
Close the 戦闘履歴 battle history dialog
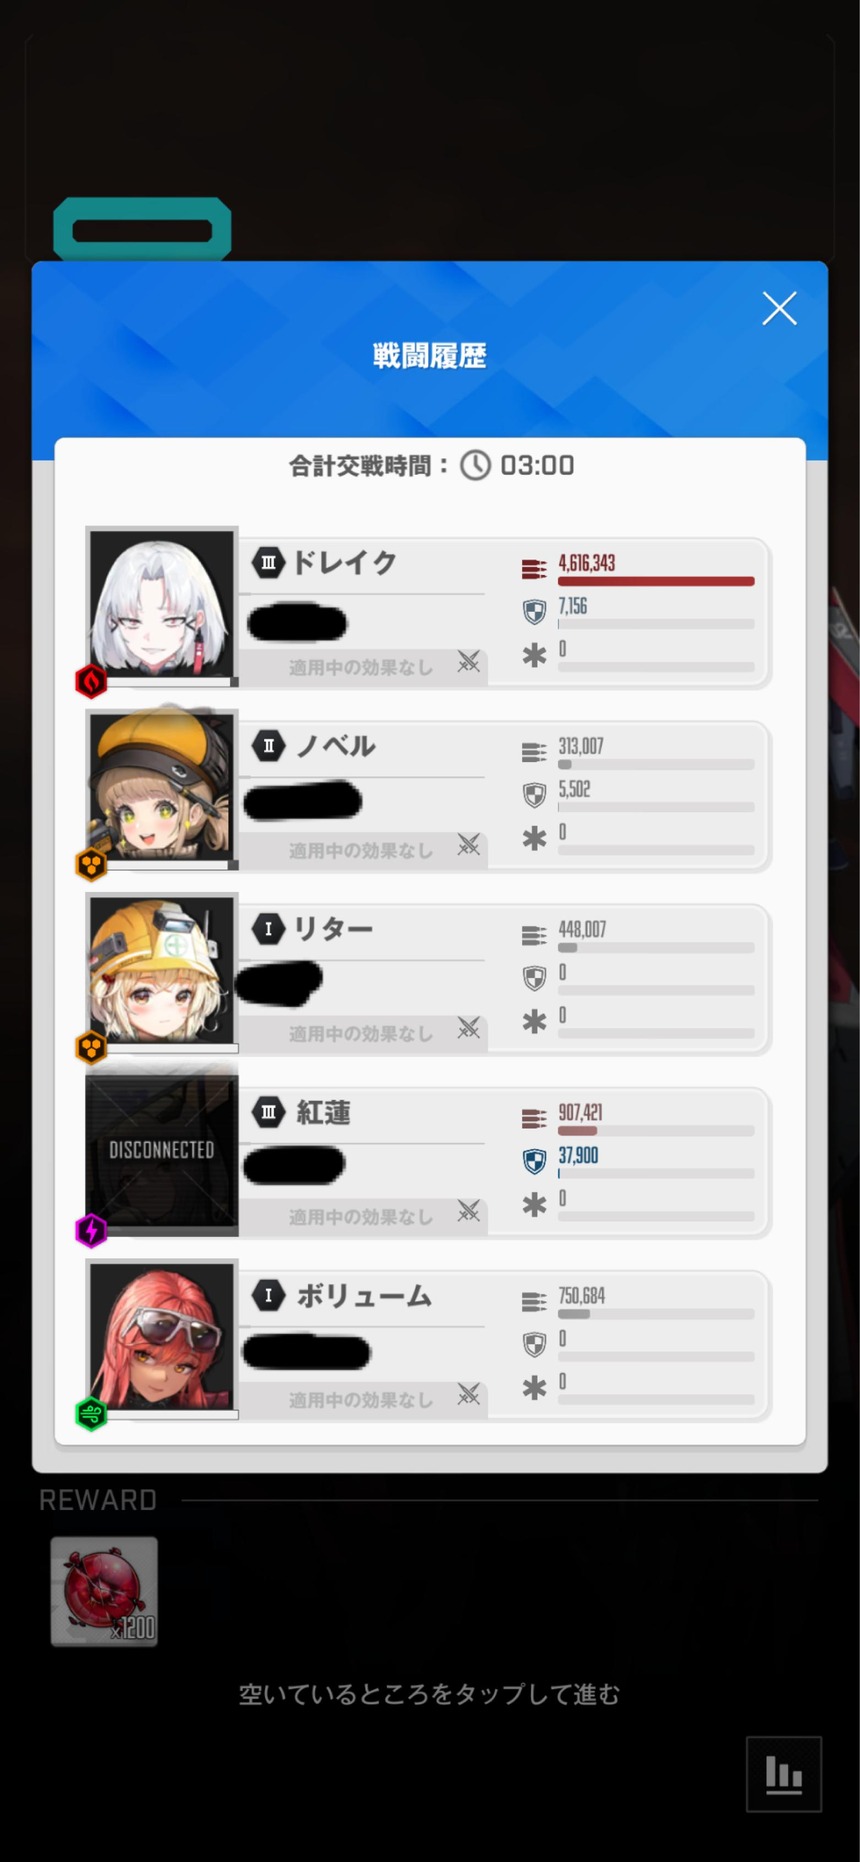pyautogui.click(x=779, y=308)
